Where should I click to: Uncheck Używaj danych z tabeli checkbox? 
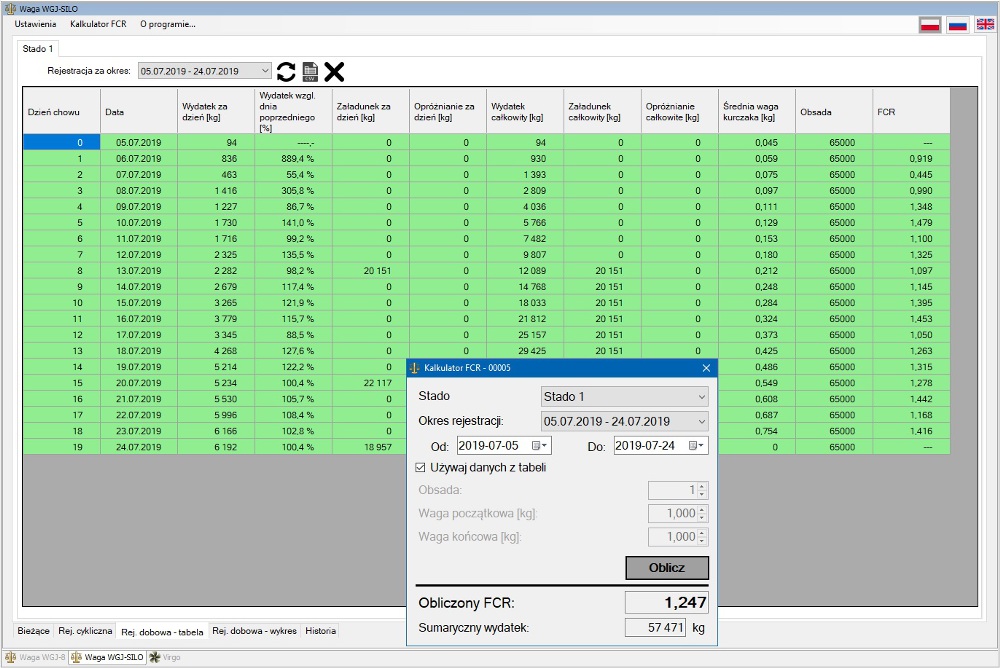pyautogui.click(x=420, y=467)
